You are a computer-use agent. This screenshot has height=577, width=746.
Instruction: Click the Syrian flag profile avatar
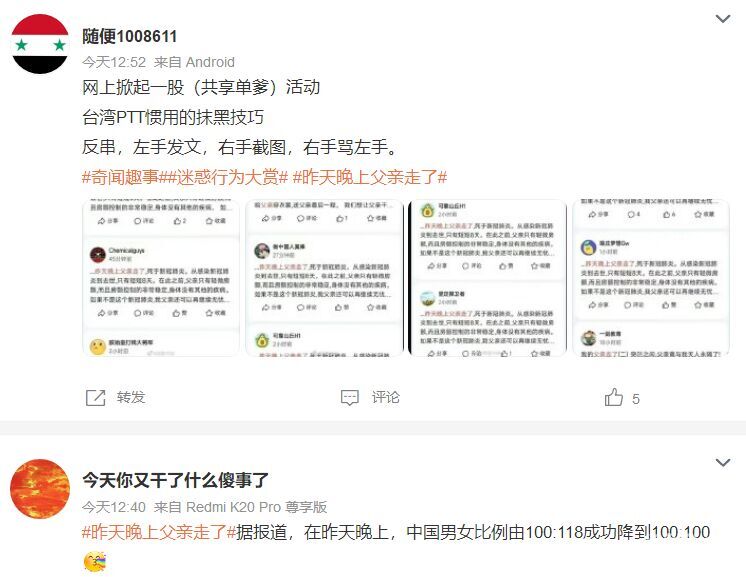click(40, 44)
